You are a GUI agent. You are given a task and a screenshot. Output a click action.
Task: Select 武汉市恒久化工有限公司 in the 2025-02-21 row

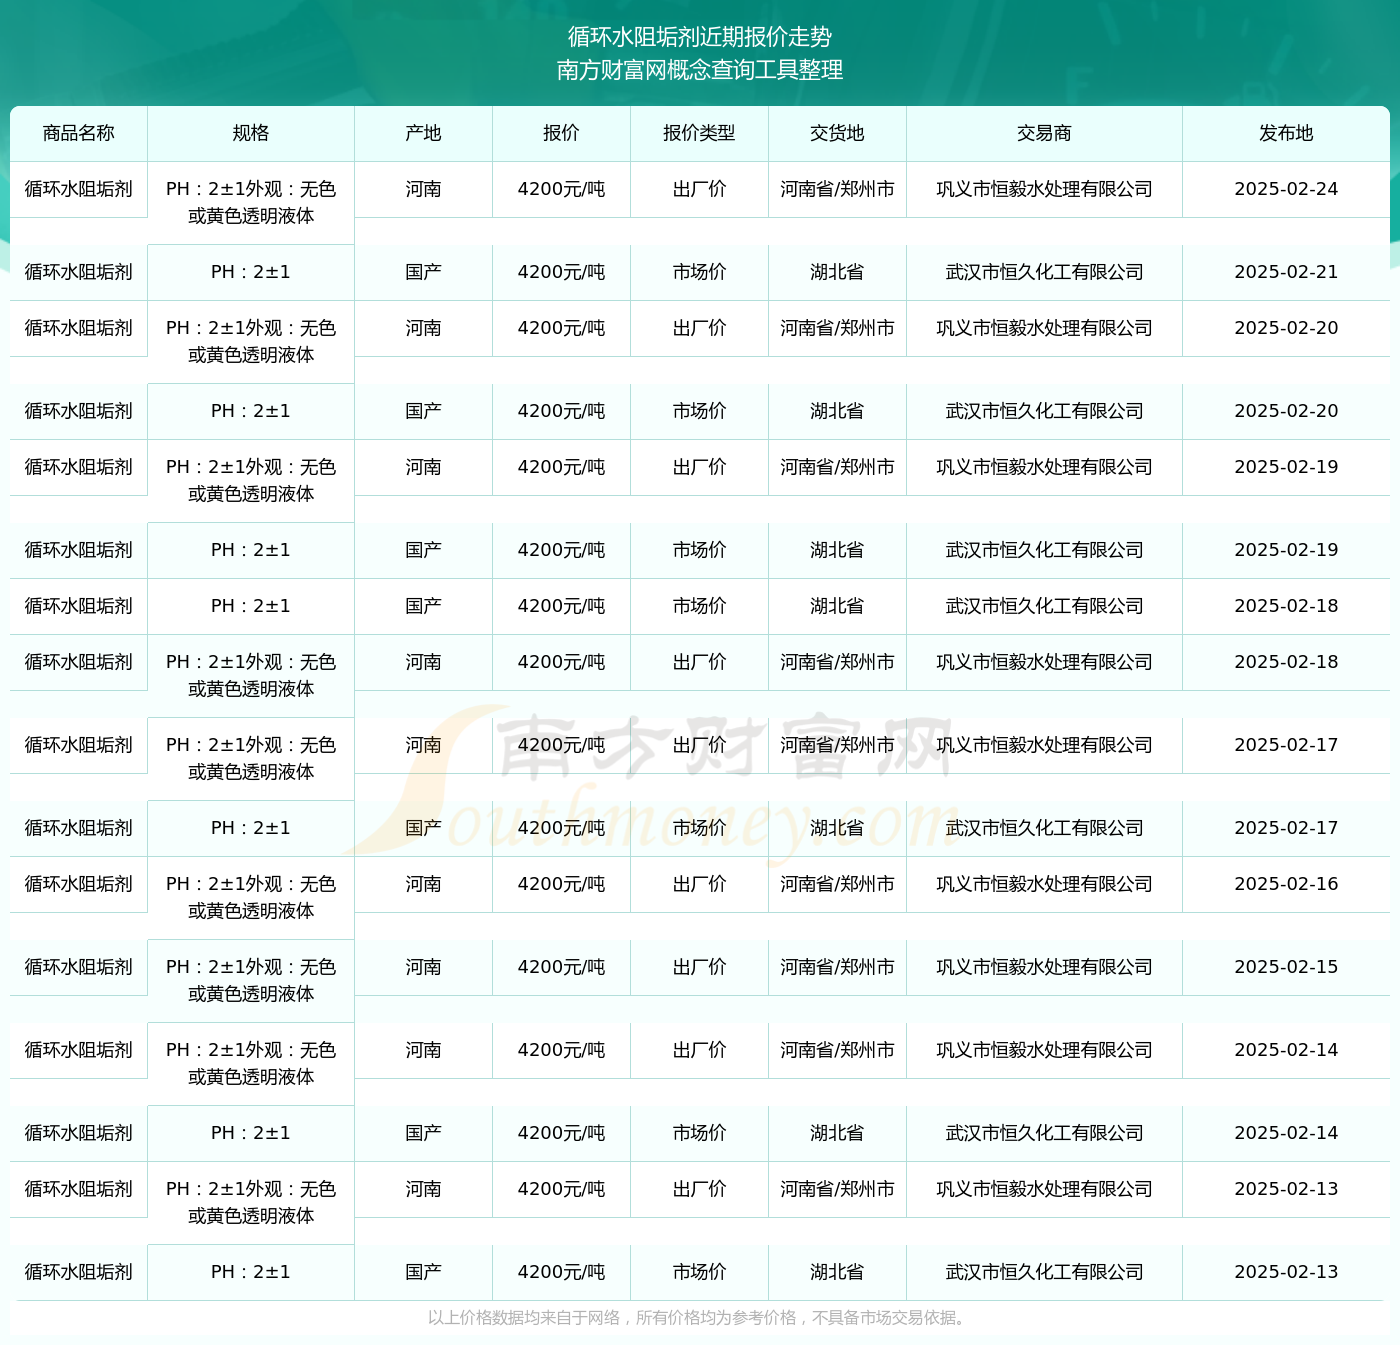click(x=1044, y=272)
